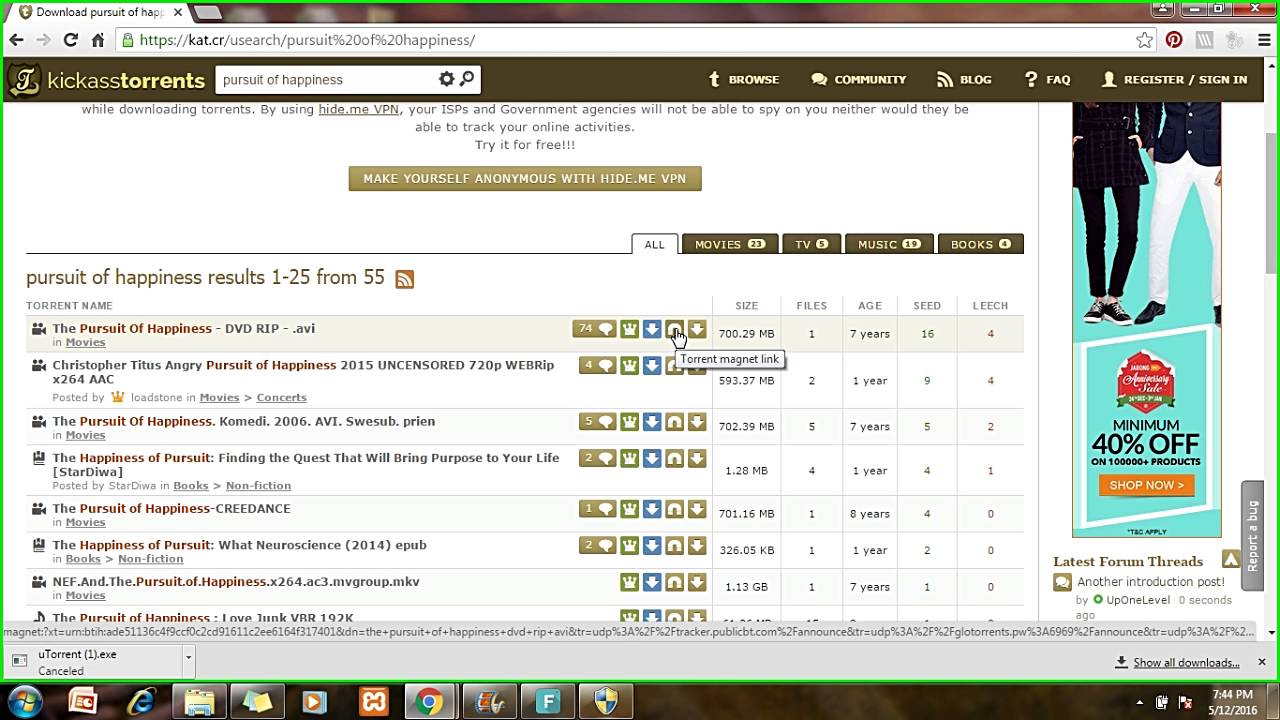Screen dimensions: 1280x720
Task: Sort results by the SIZE column
Action: (747, 306)
